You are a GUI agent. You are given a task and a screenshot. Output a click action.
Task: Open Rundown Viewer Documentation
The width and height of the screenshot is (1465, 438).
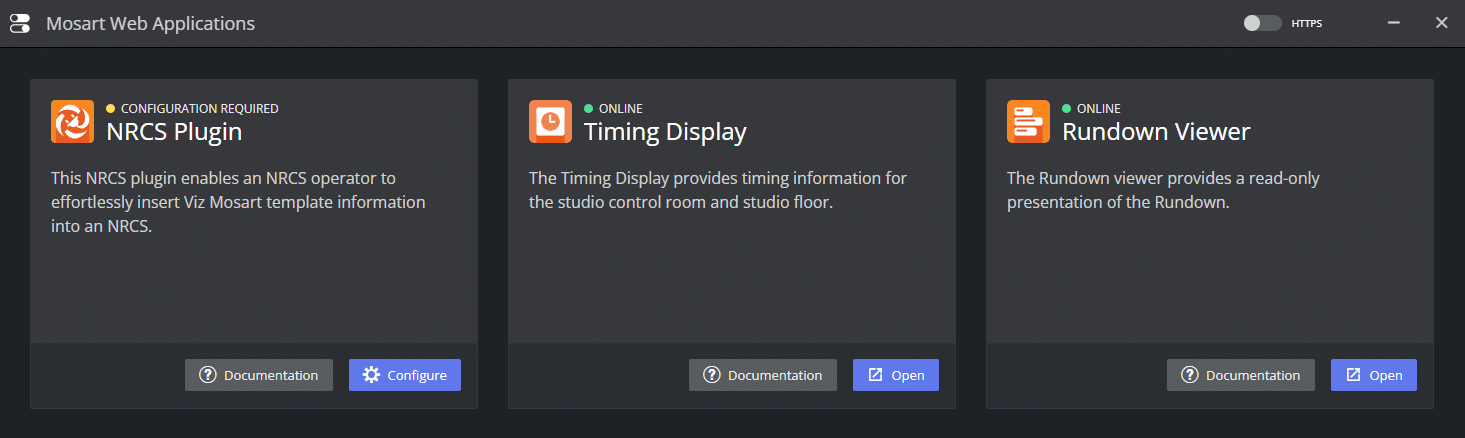pos(1241,375)
